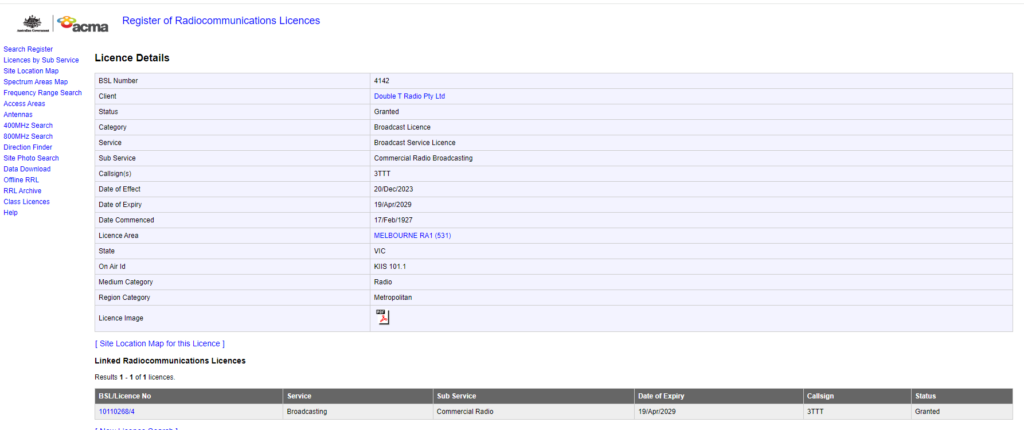This screenshot has width=1024, height=430.
Task: Go to Data Download page
Action: tap(27, 169)
